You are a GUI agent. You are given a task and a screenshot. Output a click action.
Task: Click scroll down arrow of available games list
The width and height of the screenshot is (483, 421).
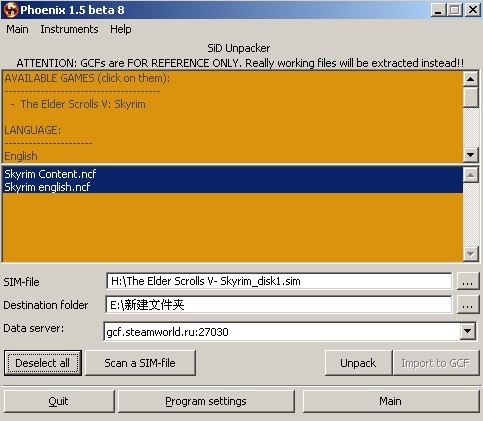[471, 155]
